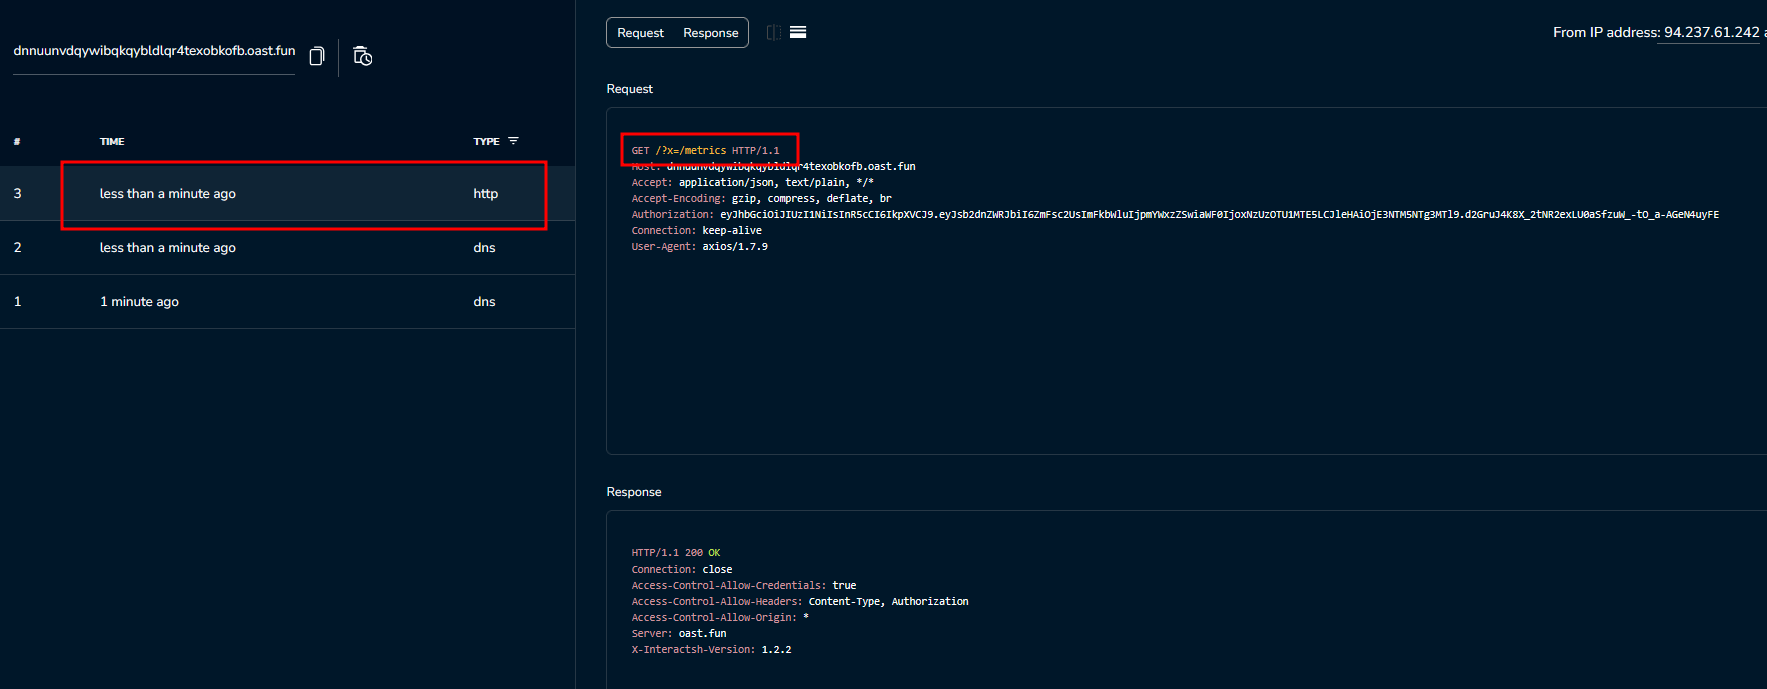Click the TYPE column header label
1767x689 pixels.
pyautogui.click(x=486, y=141)
